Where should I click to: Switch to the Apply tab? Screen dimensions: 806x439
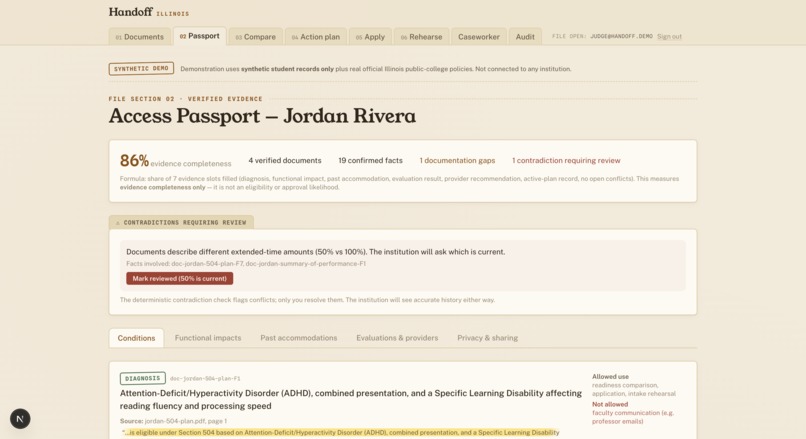(x=370, y=36)
